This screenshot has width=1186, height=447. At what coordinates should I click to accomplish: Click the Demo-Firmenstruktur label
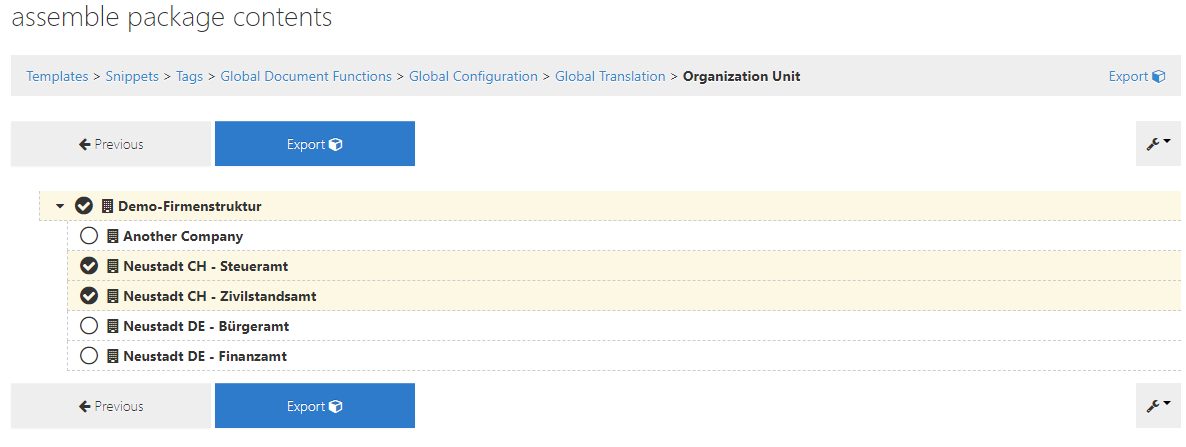coord(190,206)
